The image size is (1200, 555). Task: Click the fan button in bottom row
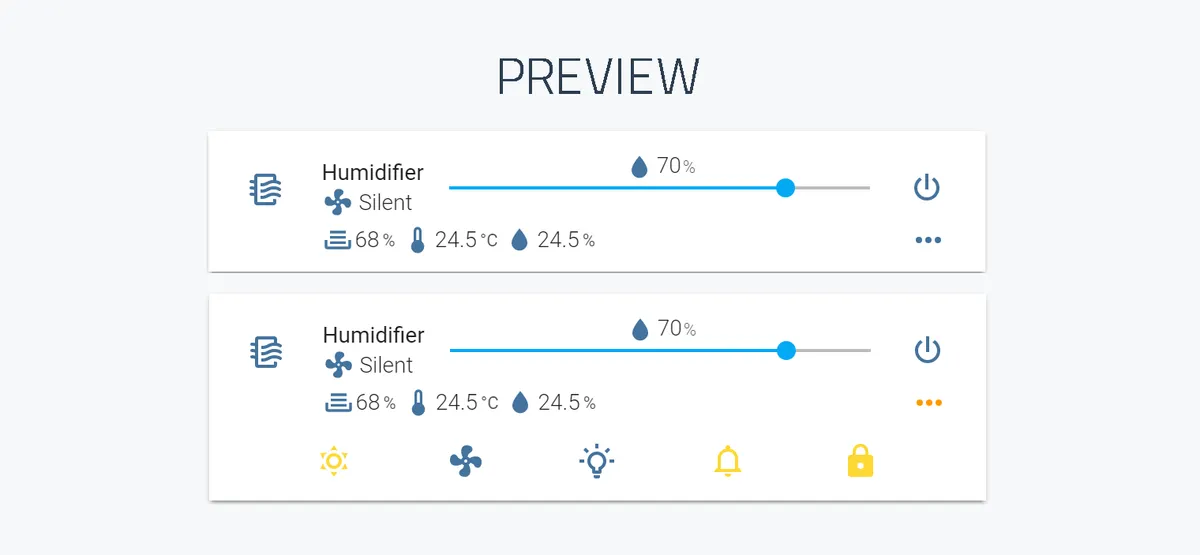pyautogui.click(x=466, y=461)
